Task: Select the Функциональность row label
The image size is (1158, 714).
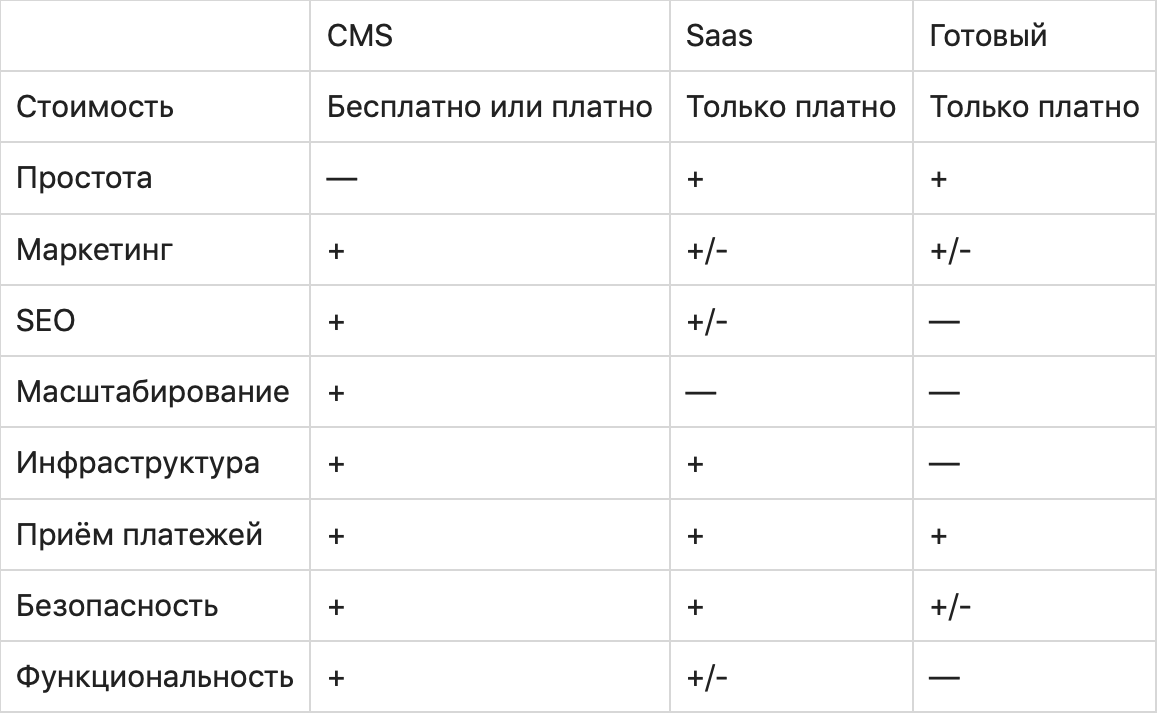Action: (x=155, y=677)
